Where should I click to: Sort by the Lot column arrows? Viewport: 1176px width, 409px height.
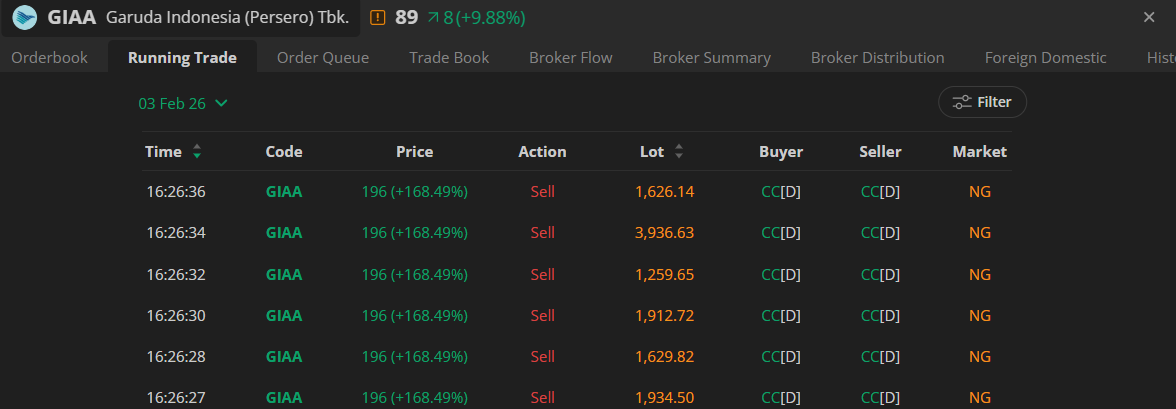679,152
